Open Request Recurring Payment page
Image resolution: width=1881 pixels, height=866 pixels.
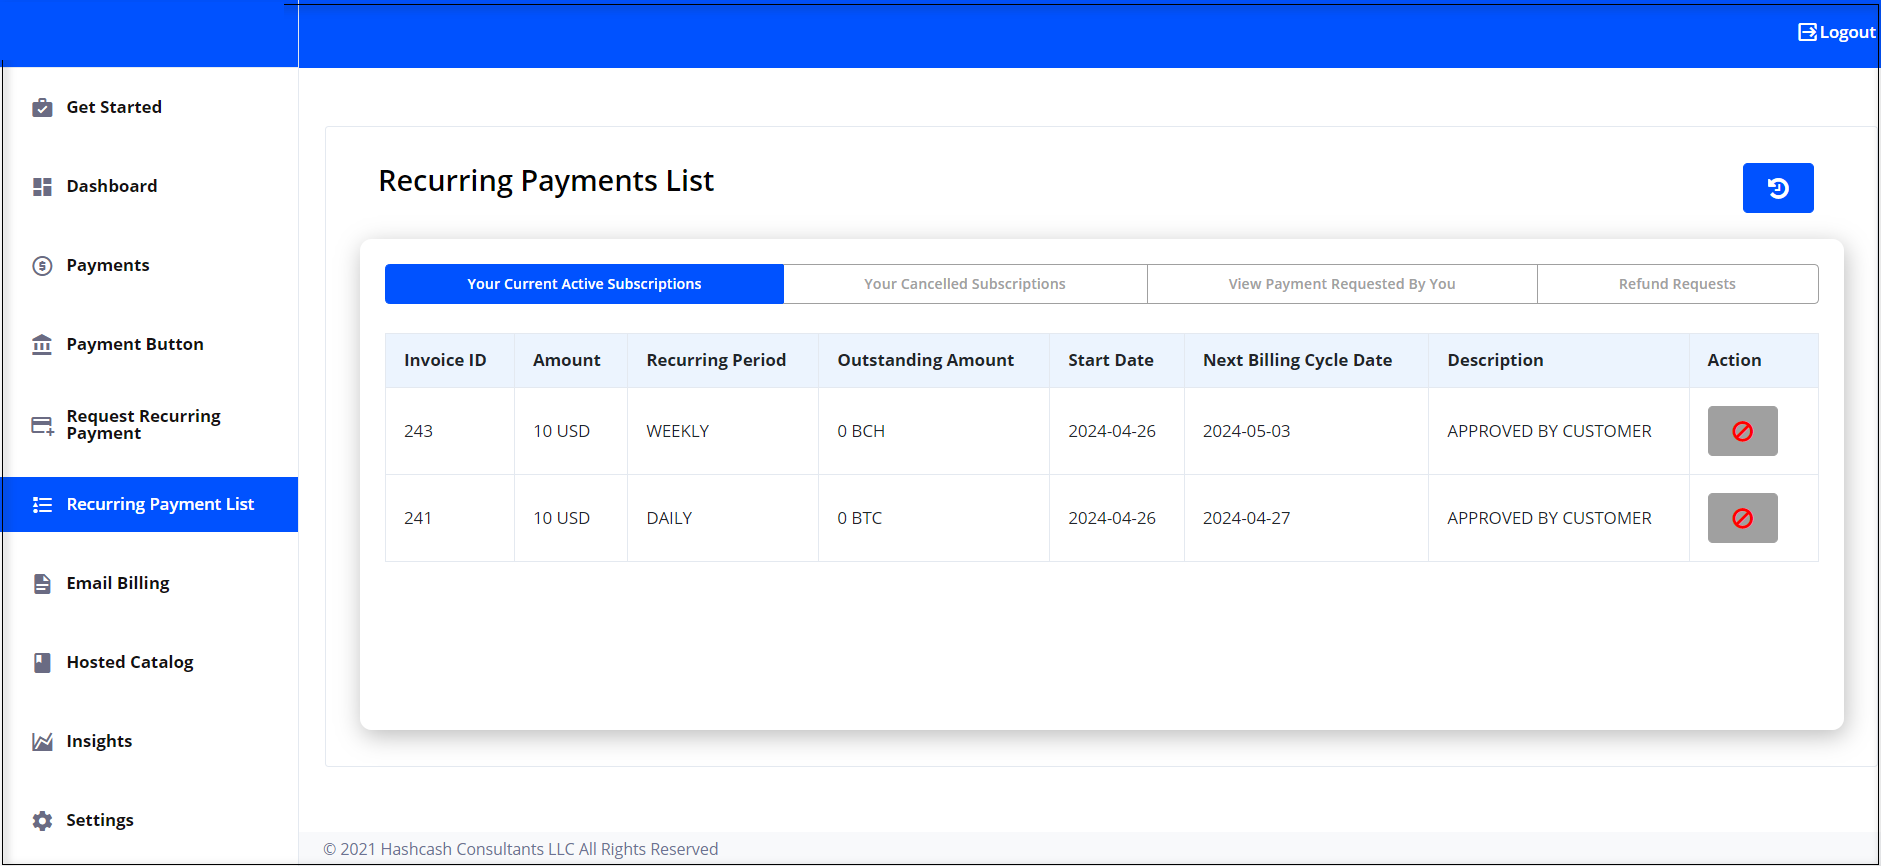(x=150, y=425)
